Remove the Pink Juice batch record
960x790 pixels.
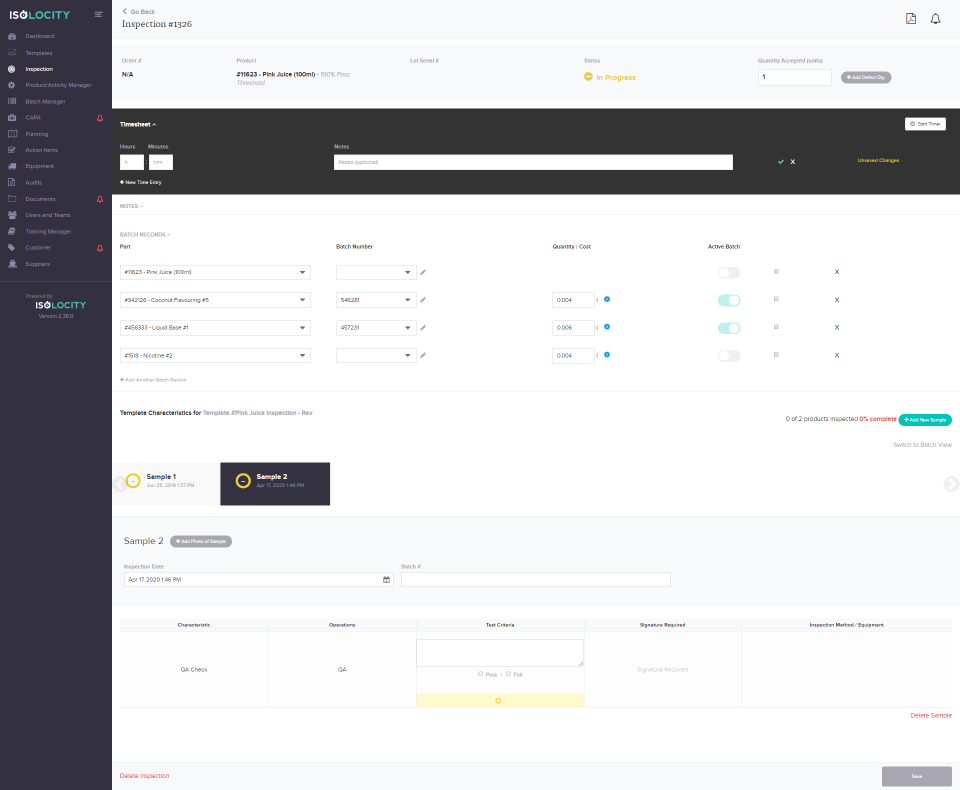click(x=837, y=272)
